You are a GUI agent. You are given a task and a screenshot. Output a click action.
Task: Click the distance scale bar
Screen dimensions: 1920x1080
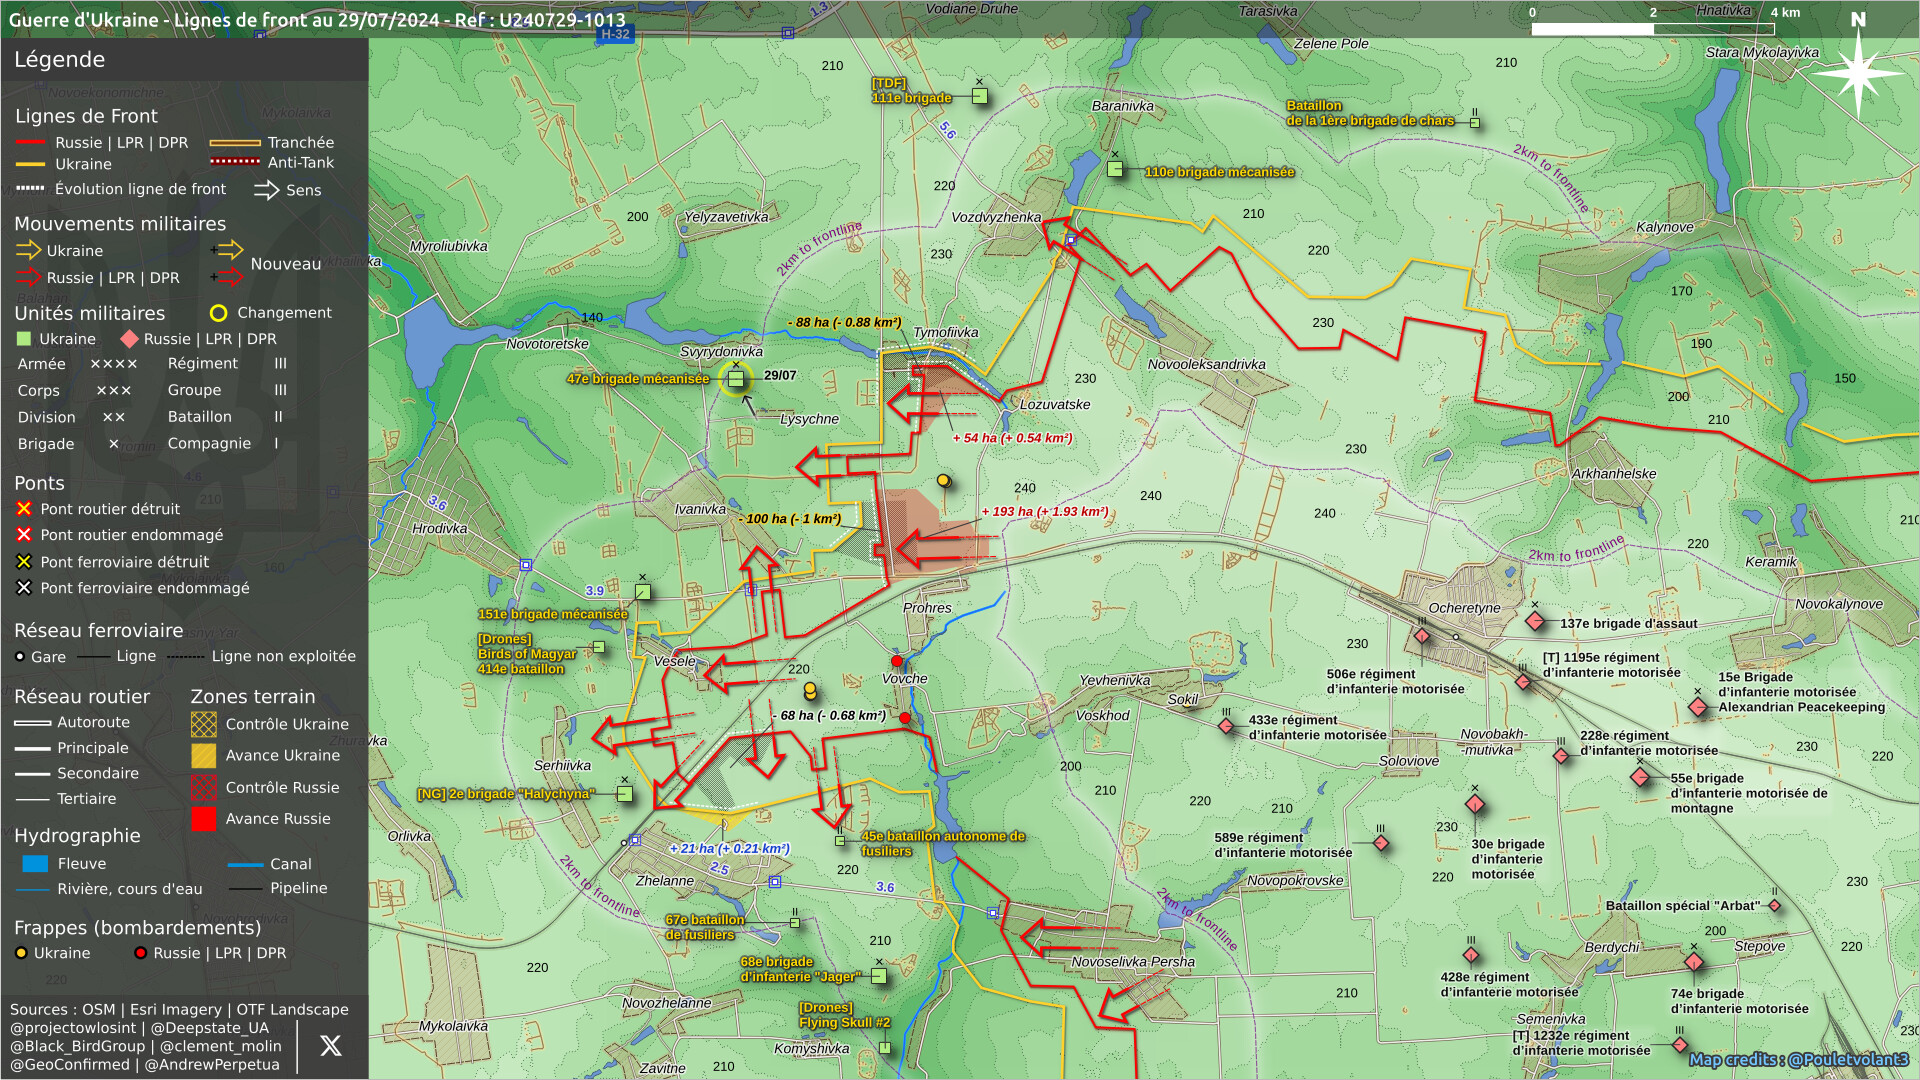click(x=1652, y=28)
